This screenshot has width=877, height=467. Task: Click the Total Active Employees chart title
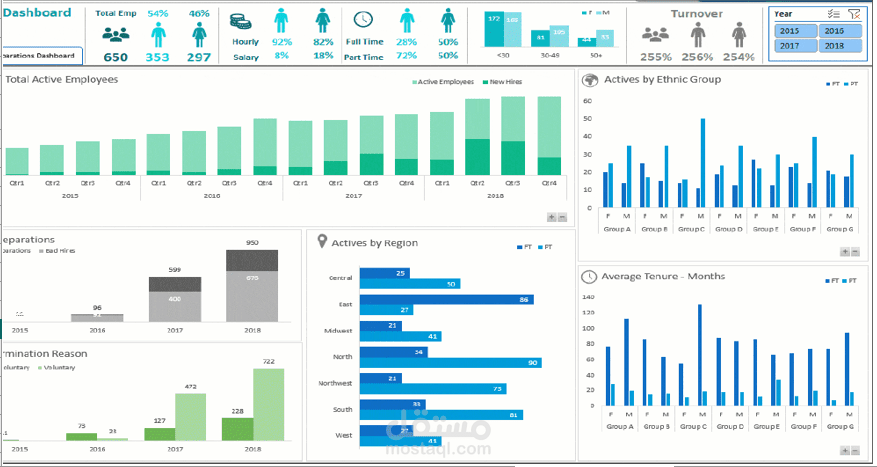click(62, 79)
